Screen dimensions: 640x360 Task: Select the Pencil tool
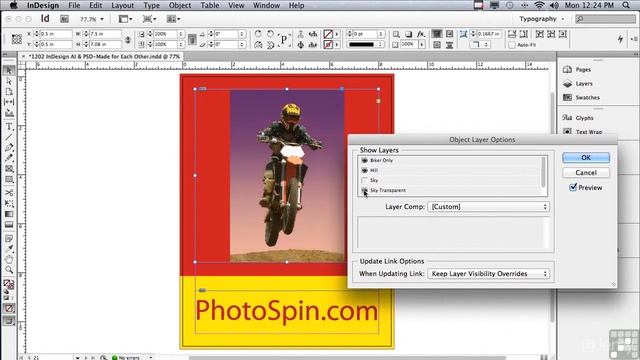click(9, 158)
